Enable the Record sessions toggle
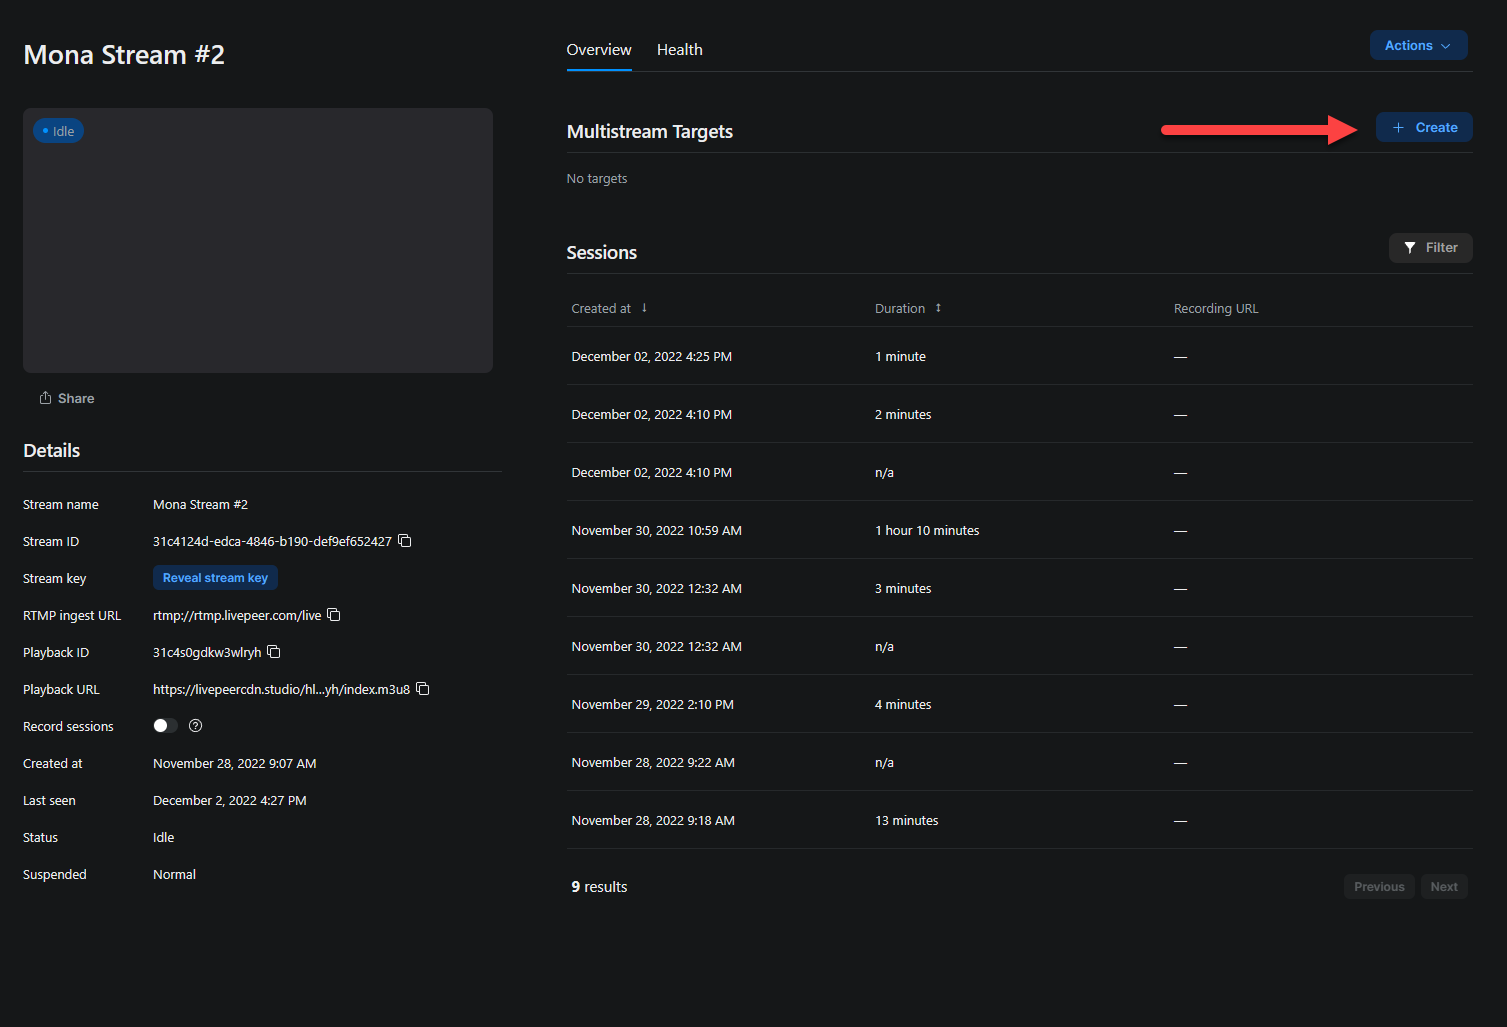Viewport: 1507px width, 1027px height. click(165, 726)
